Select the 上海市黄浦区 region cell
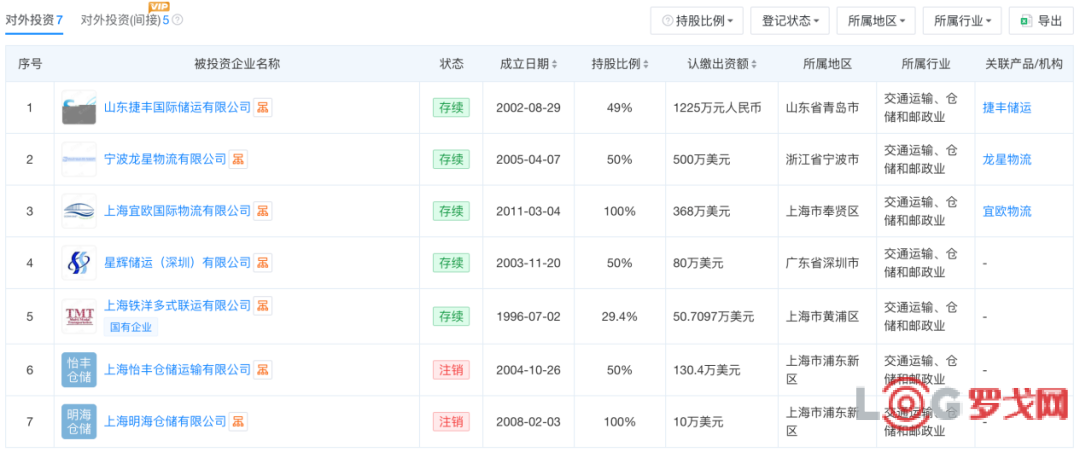 coord(822,317)
